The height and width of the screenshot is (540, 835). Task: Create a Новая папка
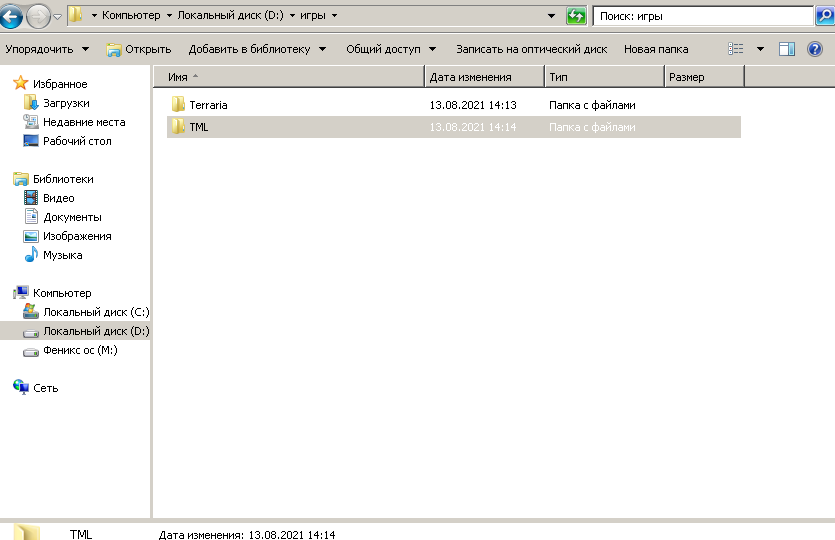[656, 49]
